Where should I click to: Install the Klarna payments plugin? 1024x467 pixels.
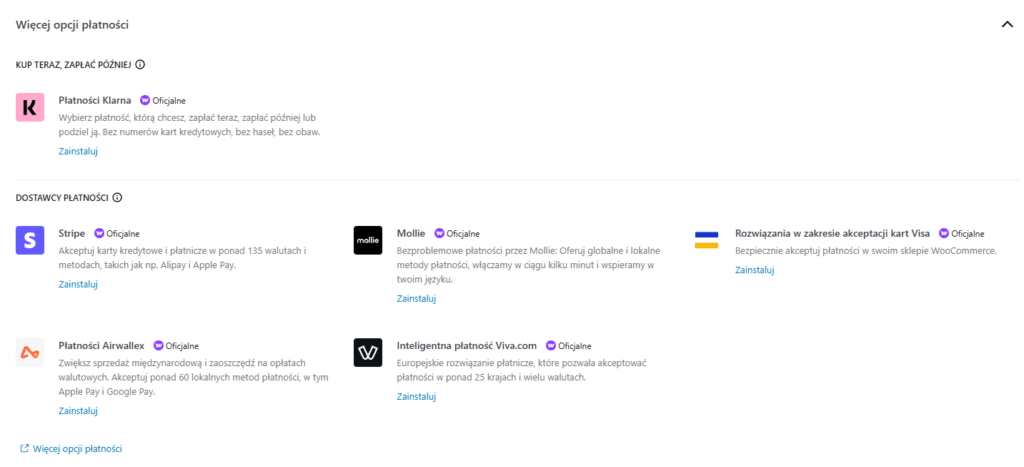pos(78,152)
